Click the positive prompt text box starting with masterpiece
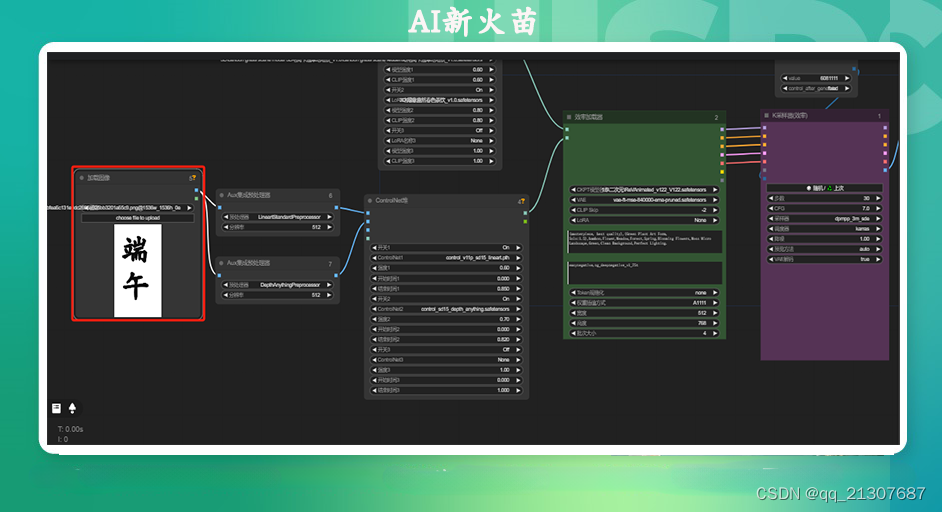The width and height of the screenshot is (942, 512). (644, 242)
